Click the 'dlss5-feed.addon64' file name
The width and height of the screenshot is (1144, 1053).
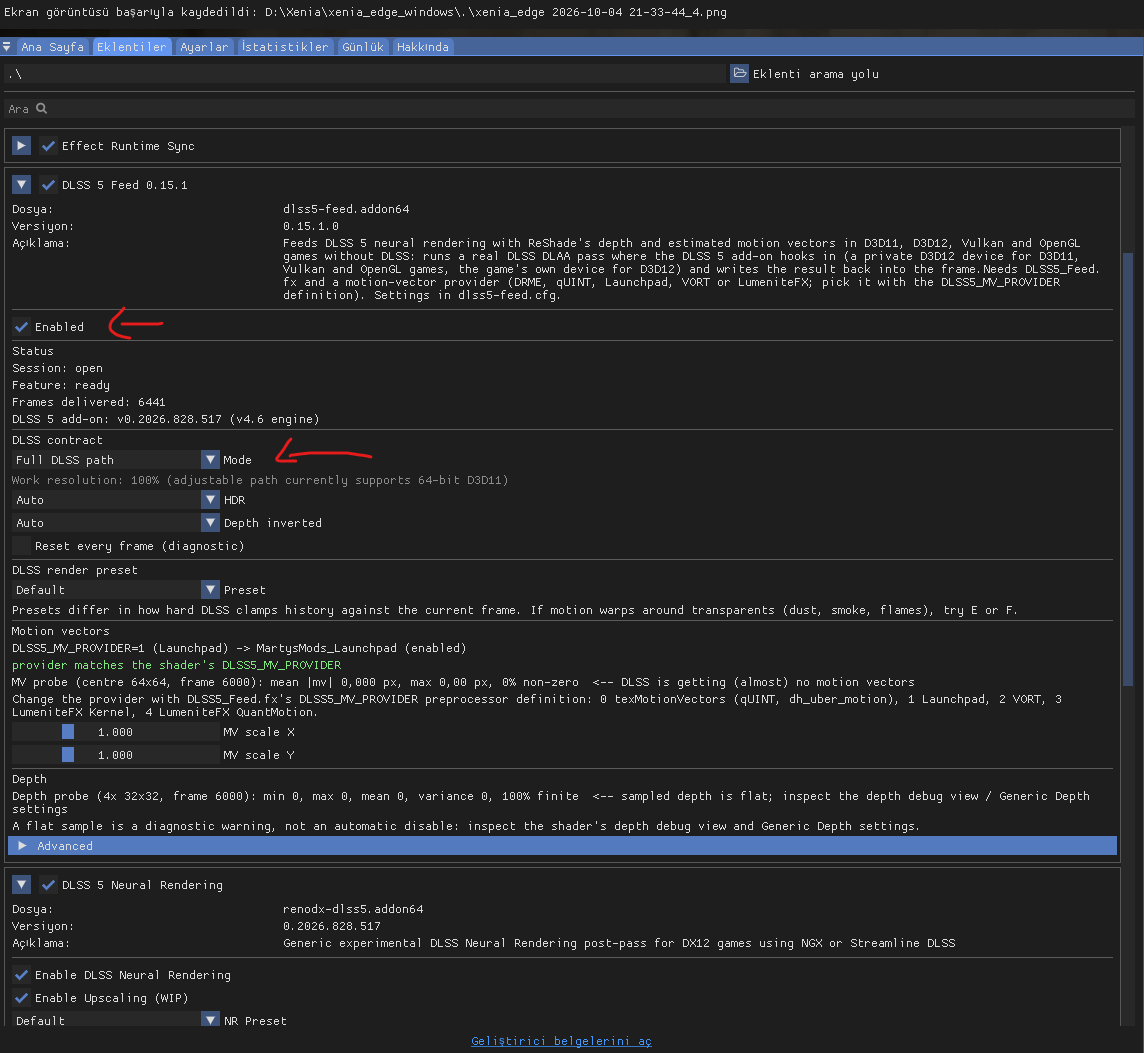pyautogui.click(x=346, y=209)
